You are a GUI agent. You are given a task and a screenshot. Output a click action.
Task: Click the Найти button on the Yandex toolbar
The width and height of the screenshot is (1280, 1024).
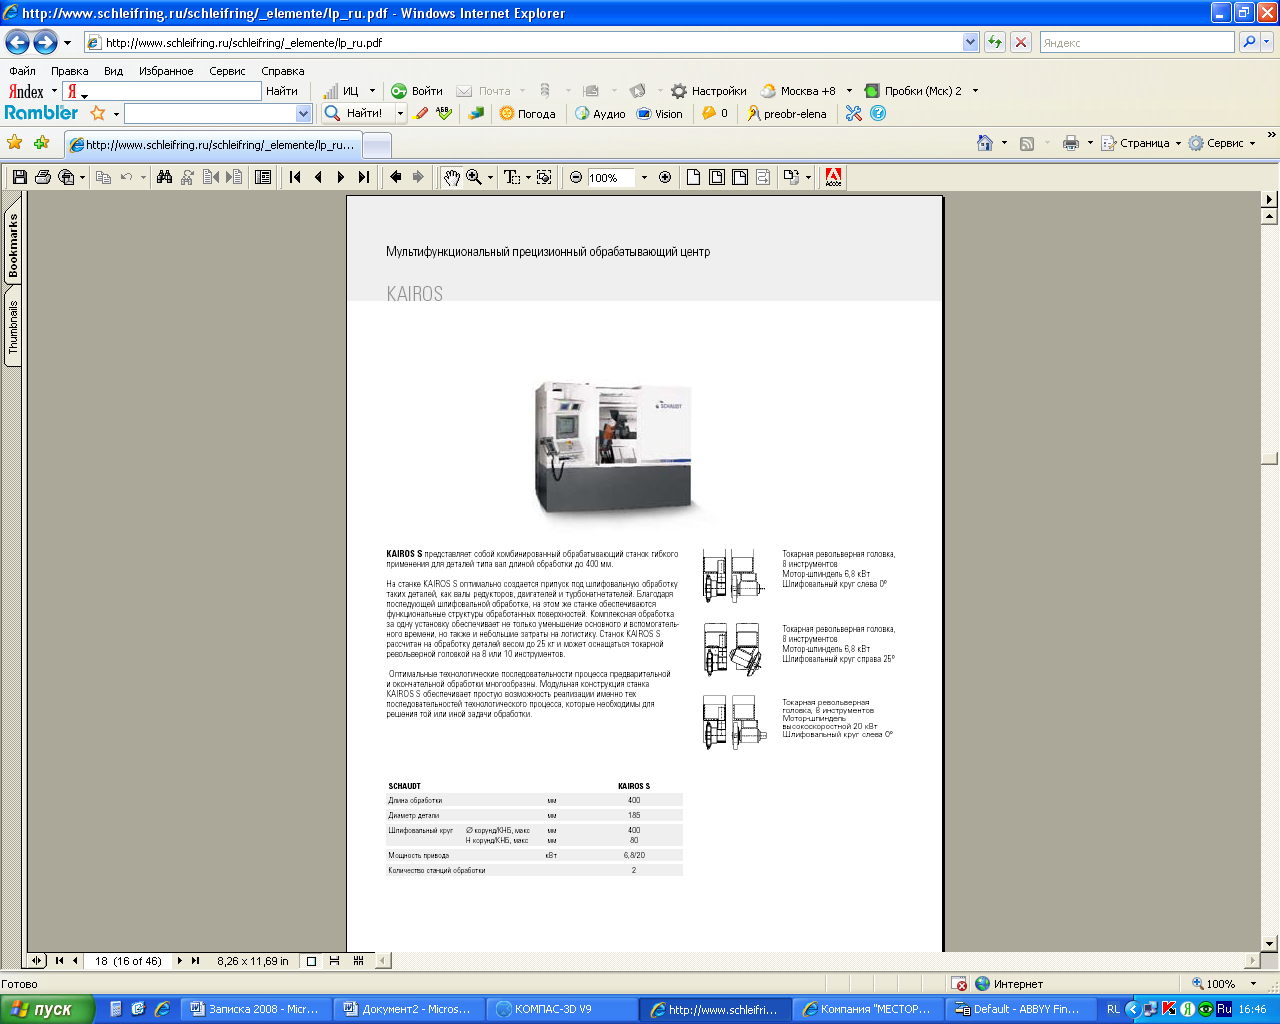(x=282, y=91)
